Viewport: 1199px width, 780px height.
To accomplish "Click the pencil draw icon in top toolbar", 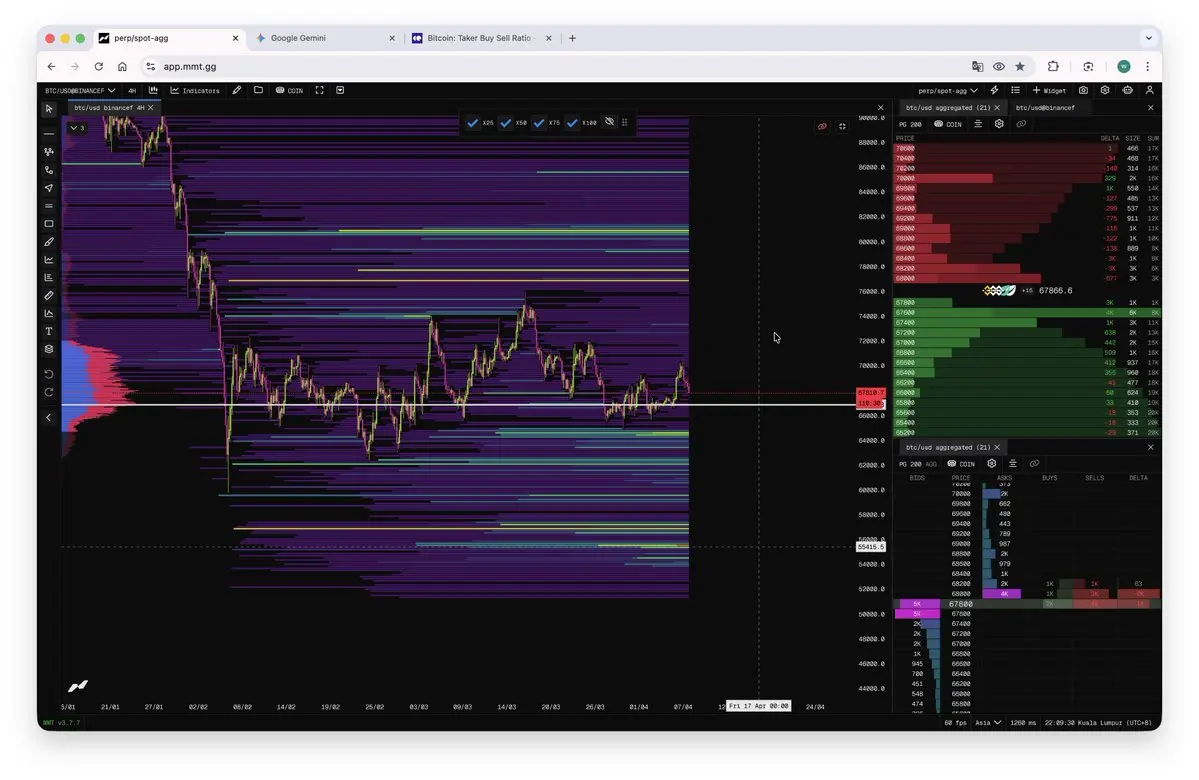I will [x=237, y=90].
